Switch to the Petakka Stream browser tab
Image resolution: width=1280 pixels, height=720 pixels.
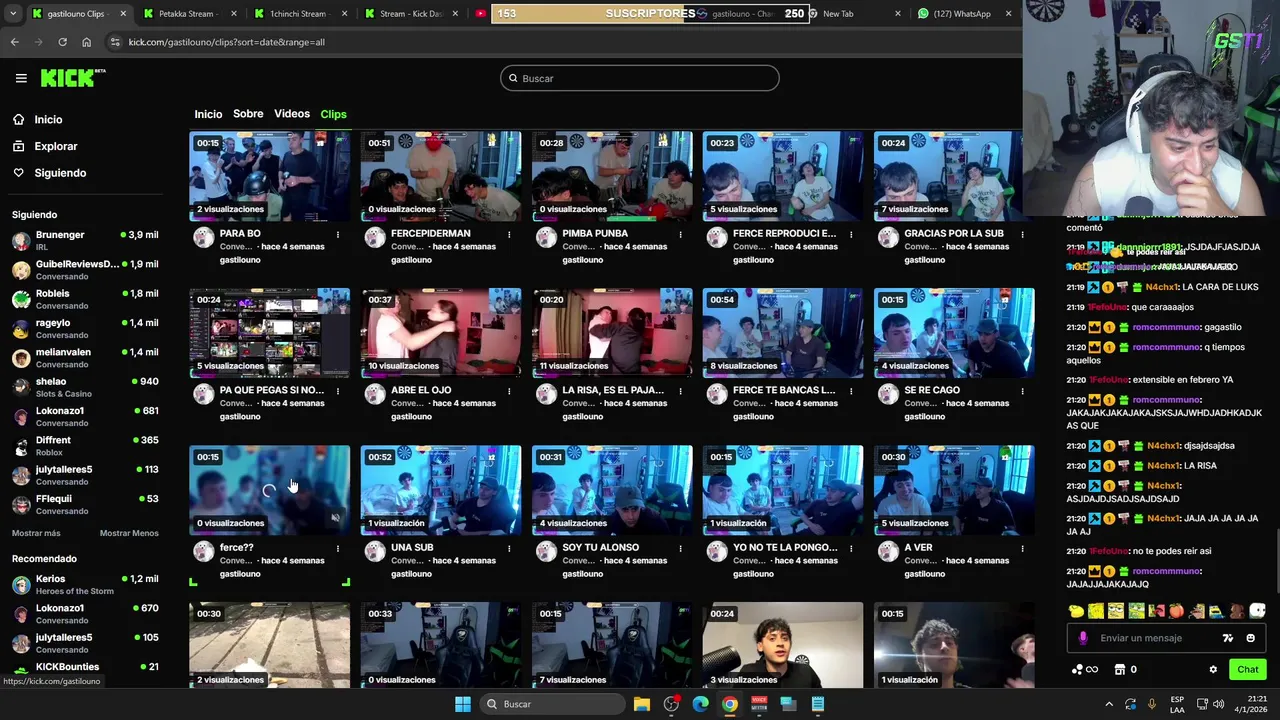coord(187,14)
